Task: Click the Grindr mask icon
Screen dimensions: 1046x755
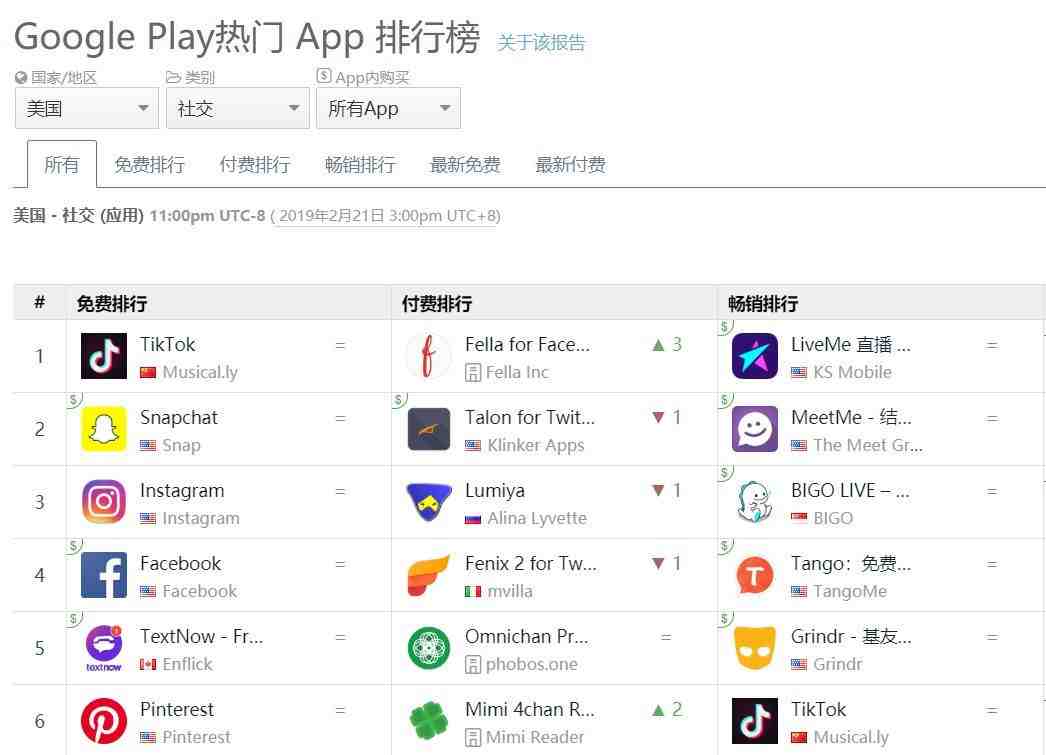Action: pos(754,648)
